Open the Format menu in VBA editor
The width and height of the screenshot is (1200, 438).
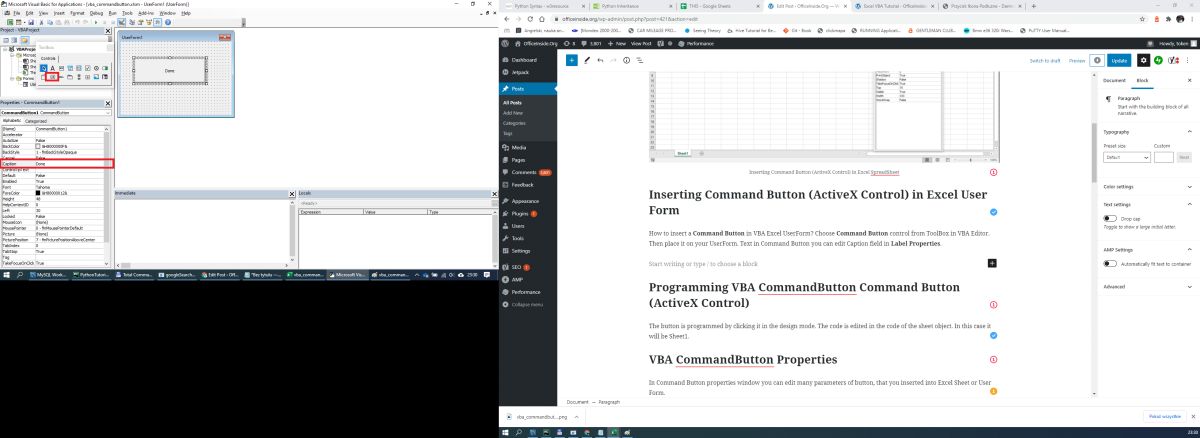[x=75, y=13]
